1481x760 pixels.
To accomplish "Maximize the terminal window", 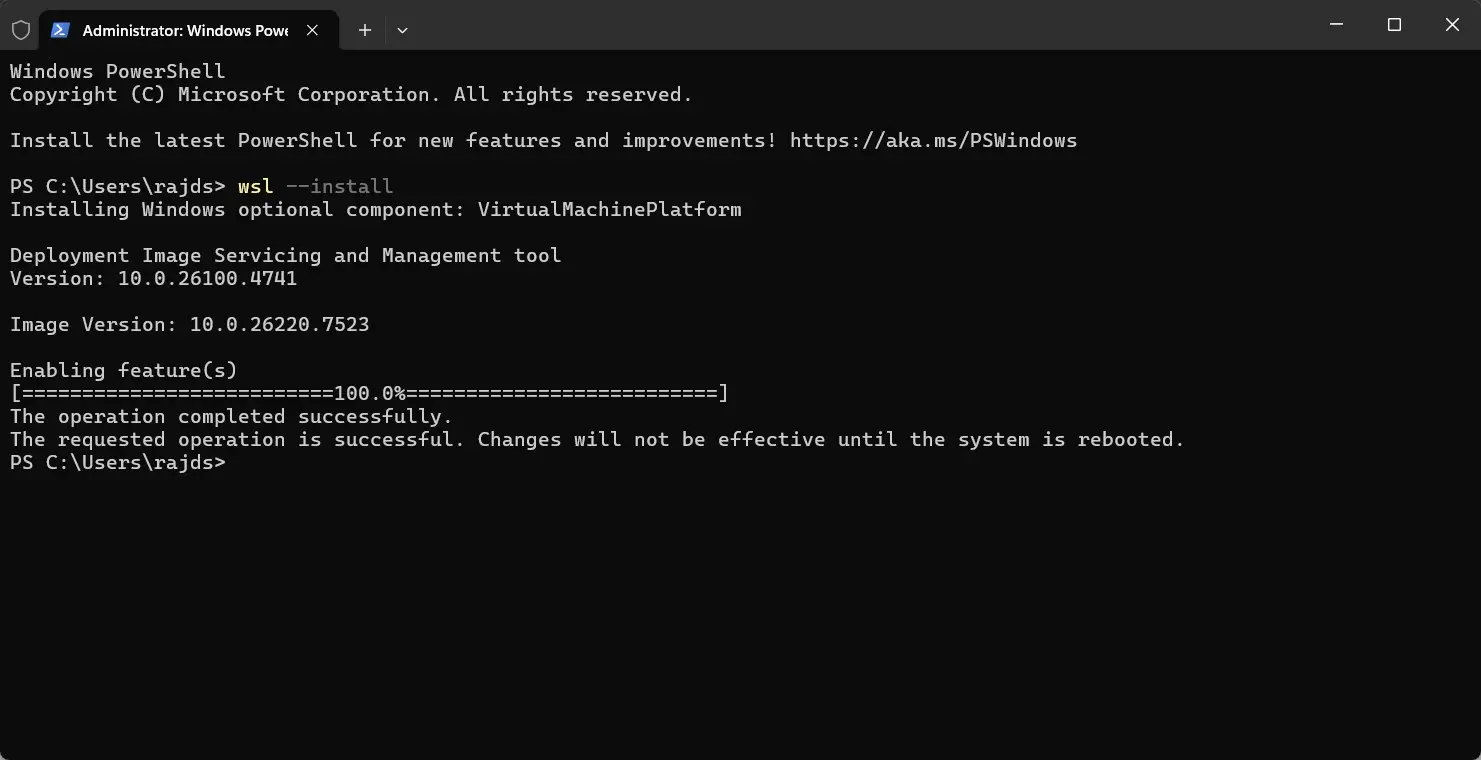I will click(1394, 25).
